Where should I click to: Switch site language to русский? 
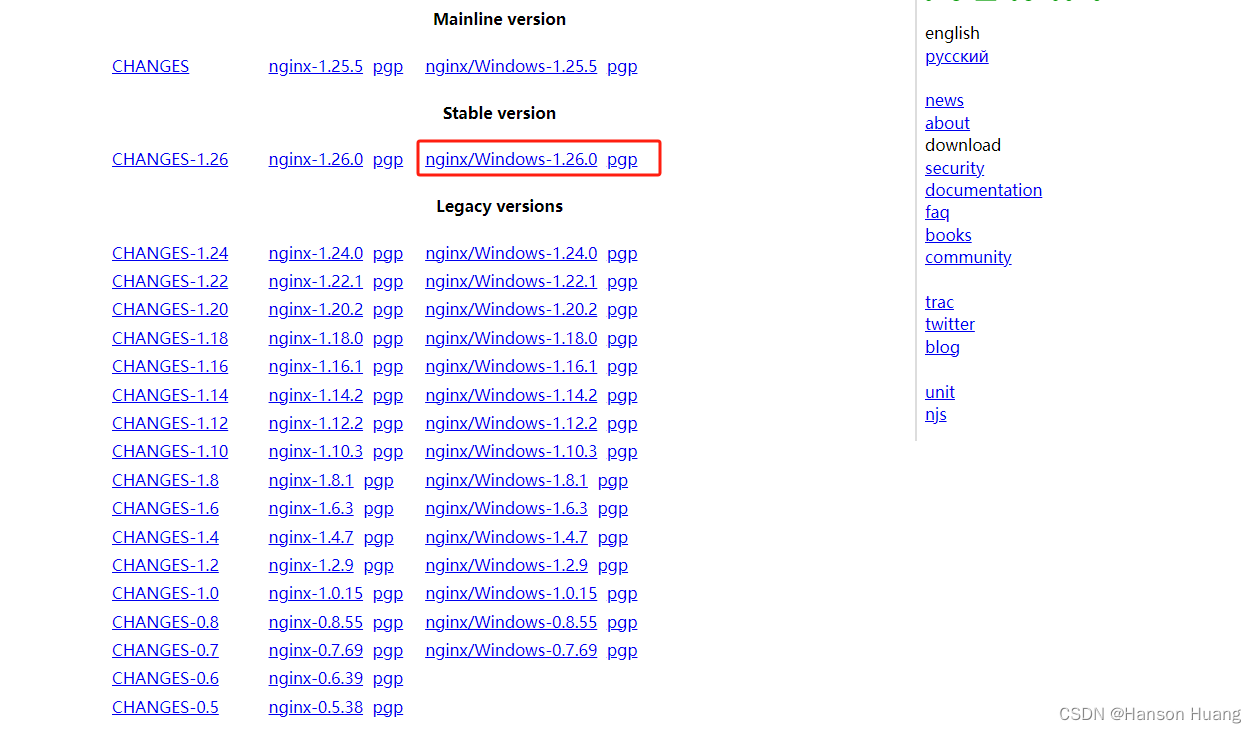957,56
